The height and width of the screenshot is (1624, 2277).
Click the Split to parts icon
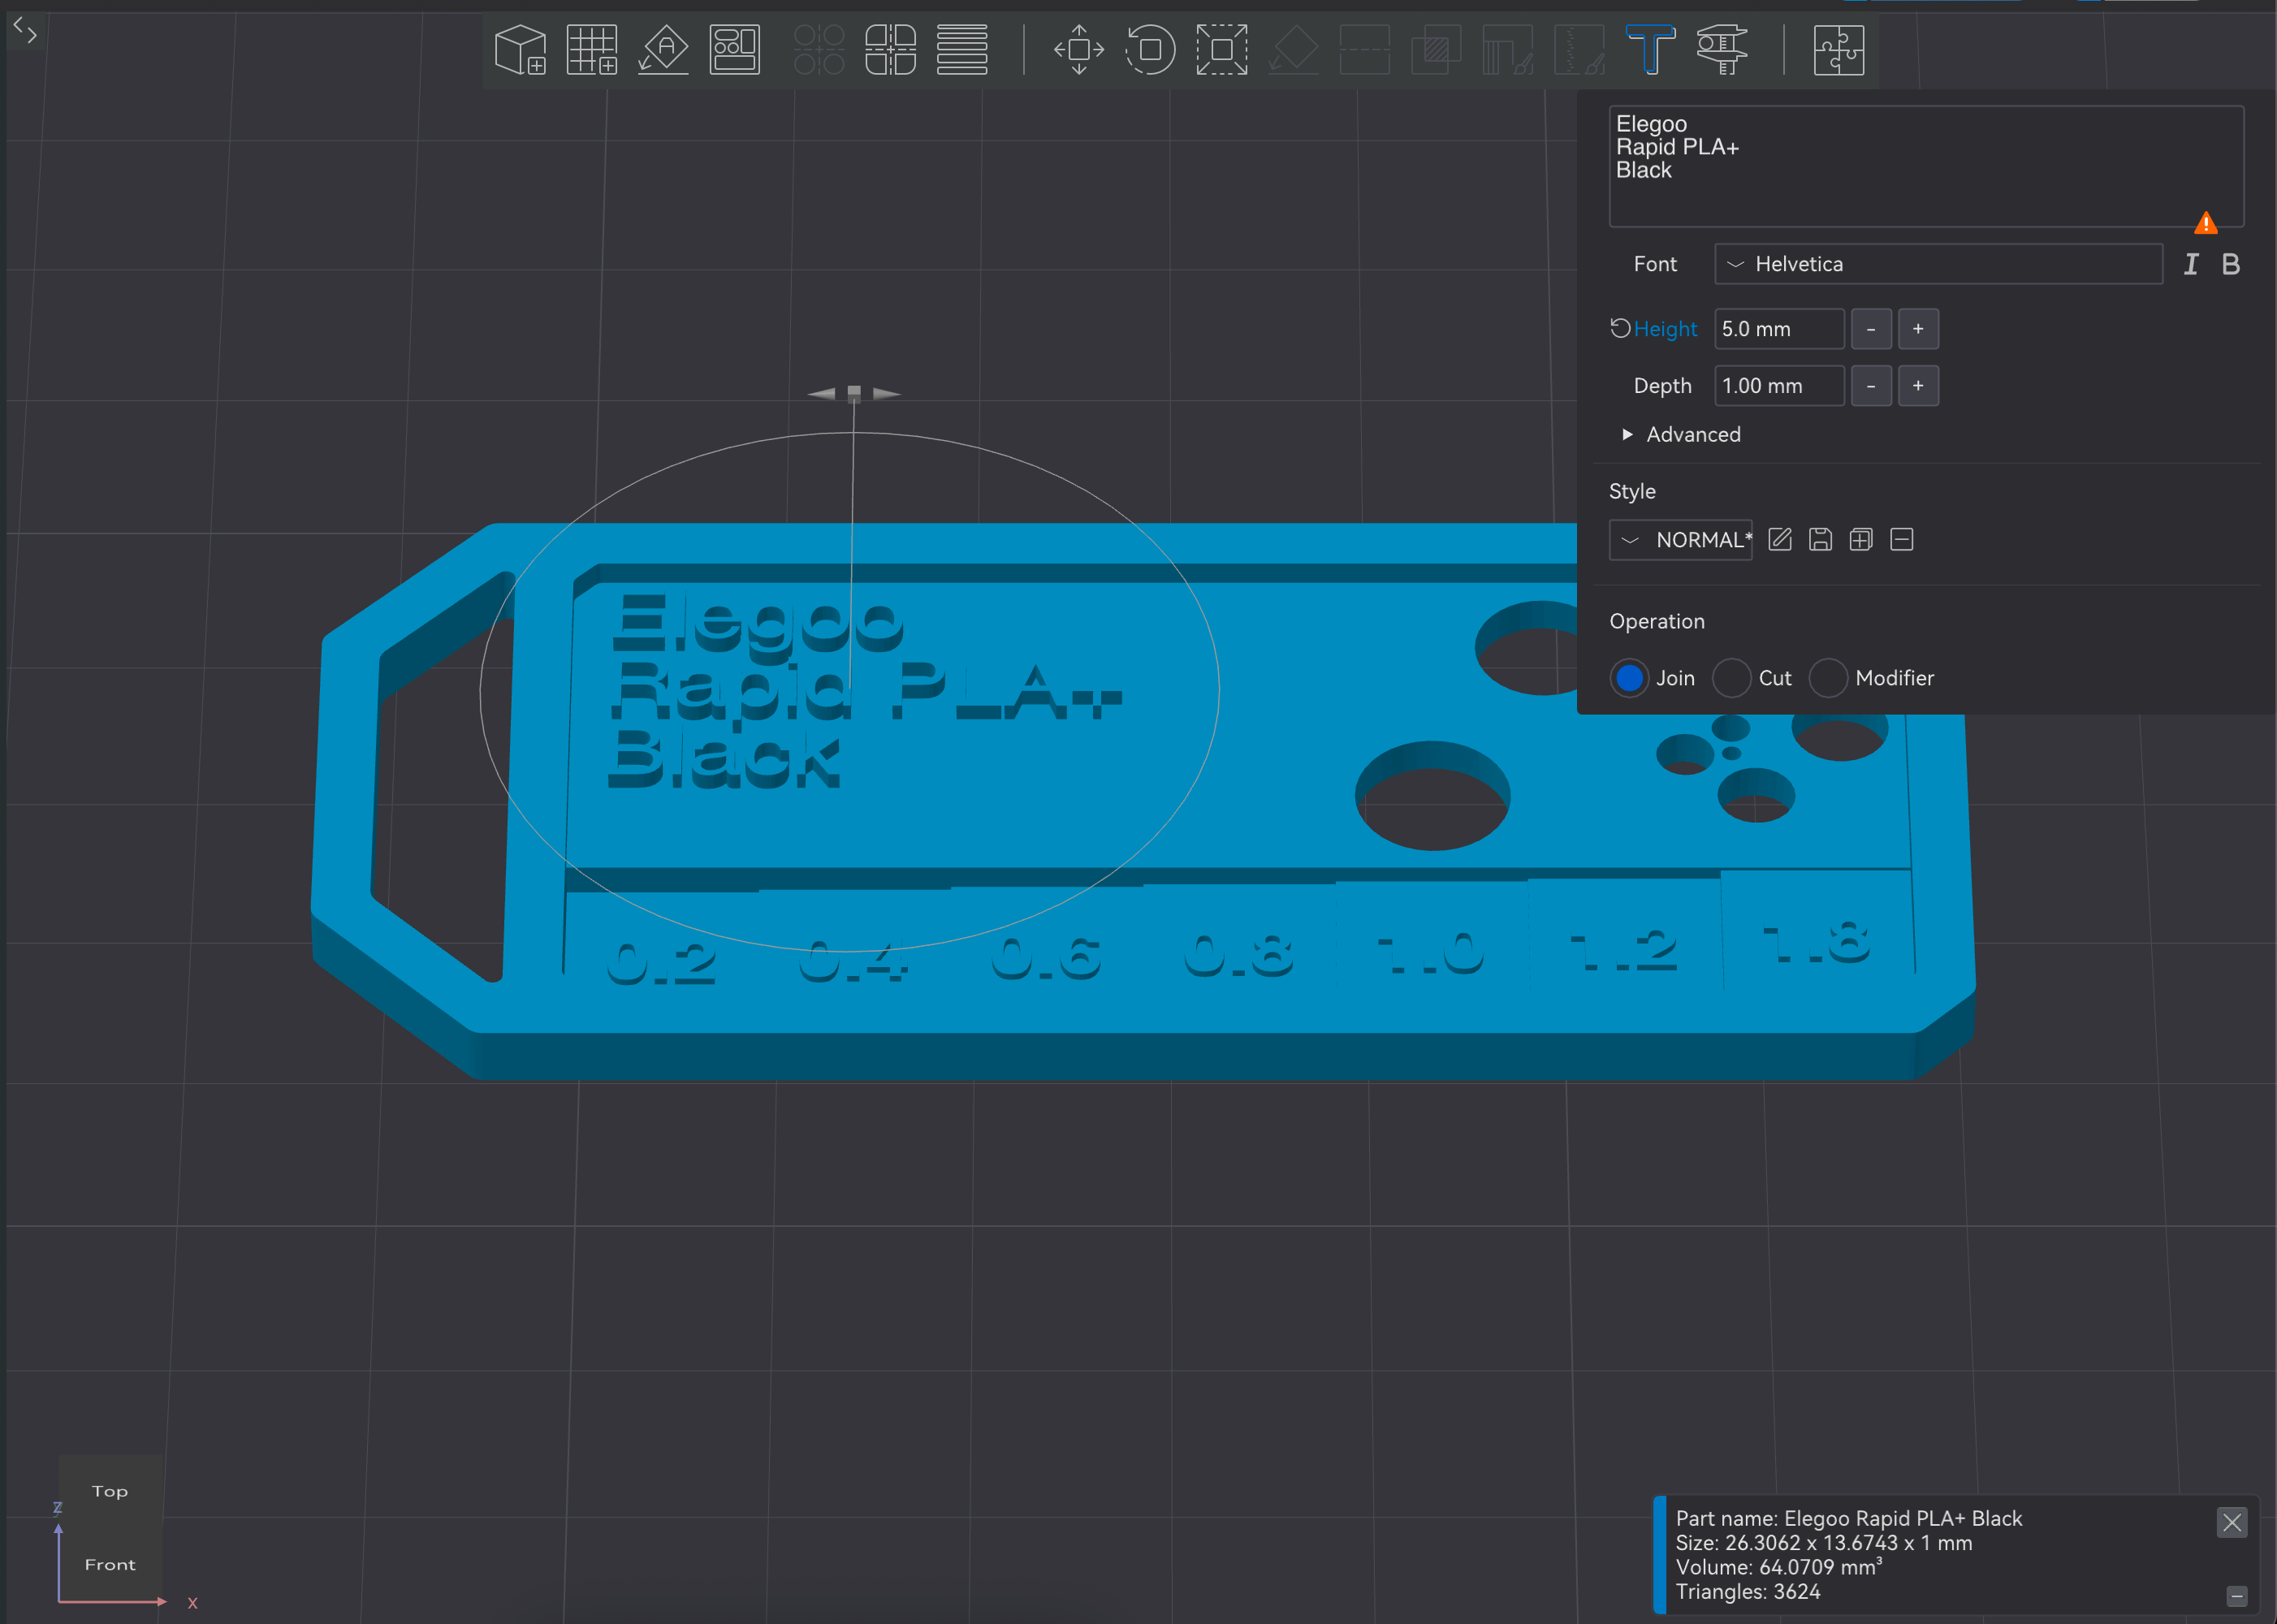[890, 50]
